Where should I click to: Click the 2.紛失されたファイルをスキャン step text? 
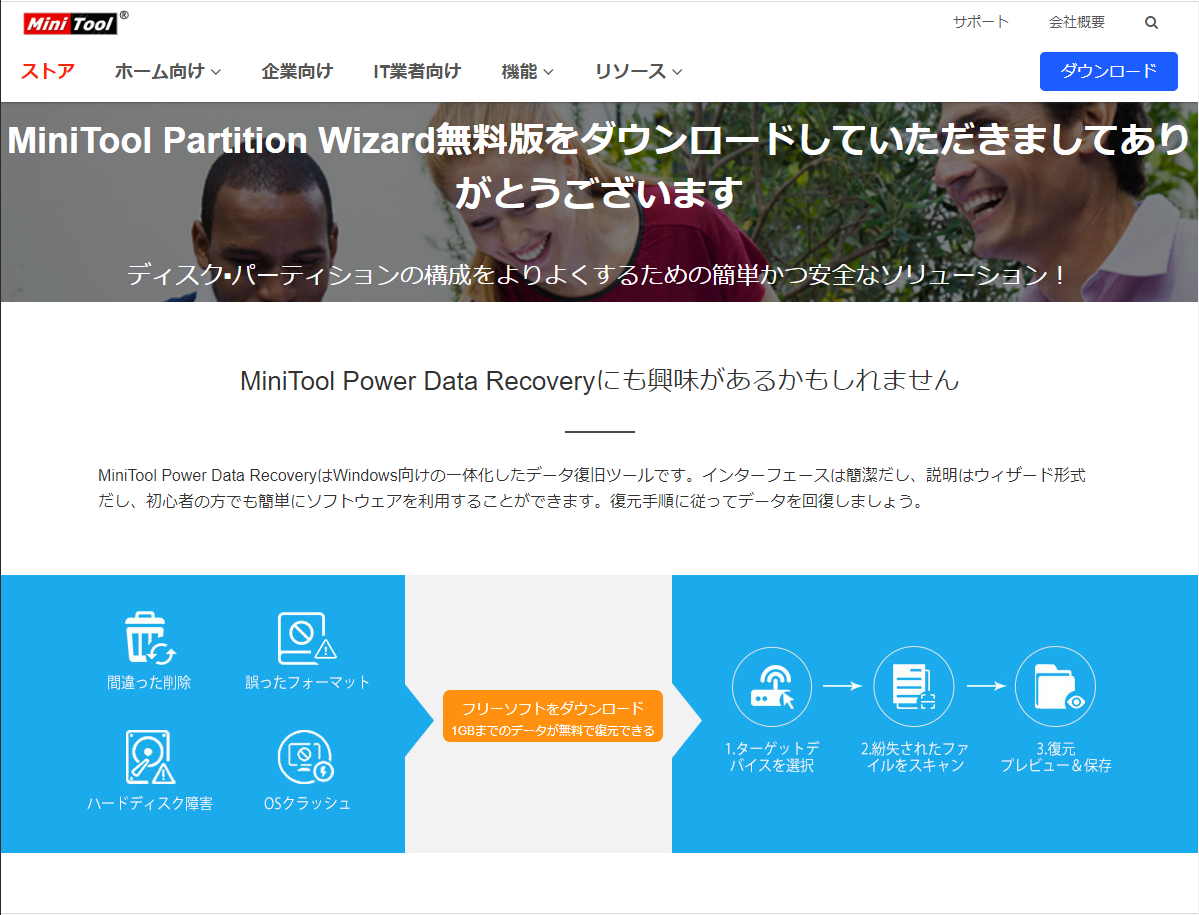tap(915, 757)
